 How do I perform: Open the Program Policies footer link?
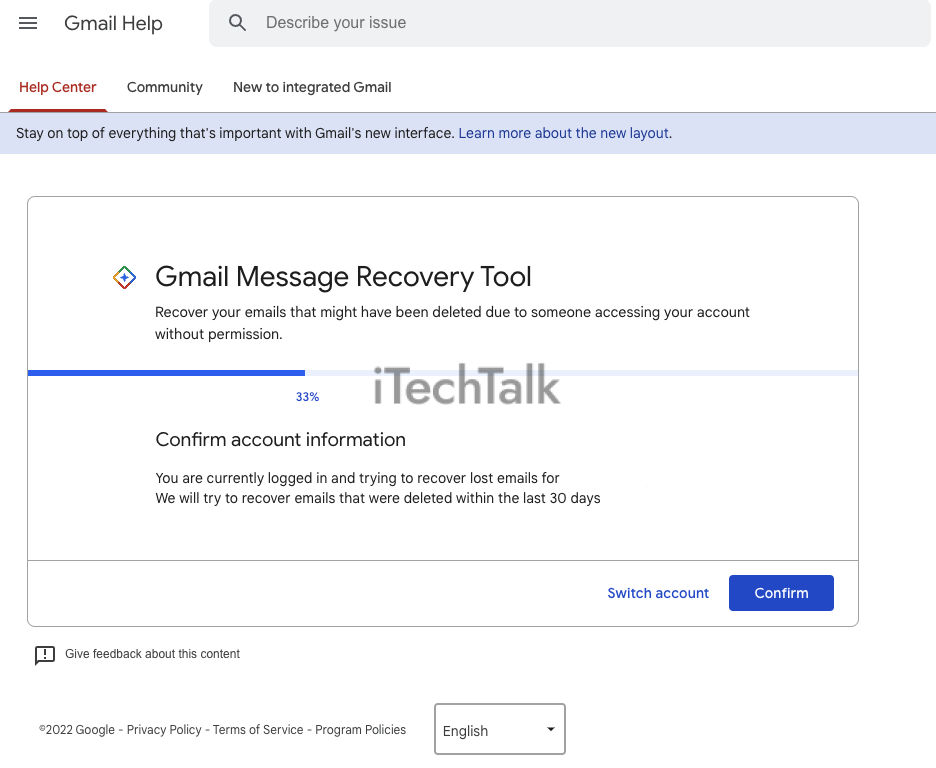click(360, 730)
